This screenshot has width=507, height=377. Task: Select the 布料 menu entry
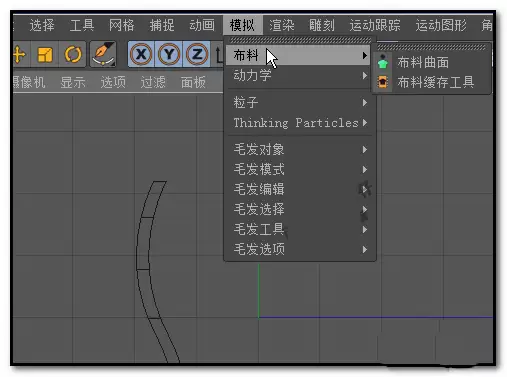point(299,55)
